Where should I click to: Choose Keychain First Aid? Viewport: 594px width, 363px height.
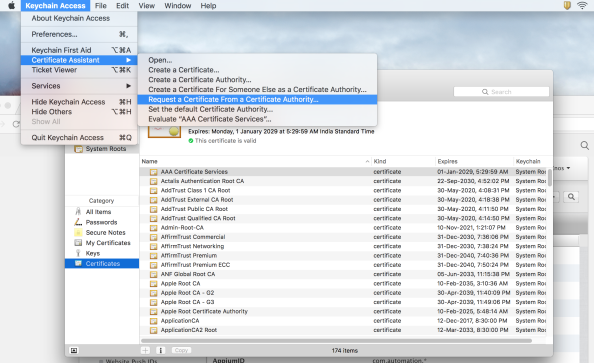point(79,50)
